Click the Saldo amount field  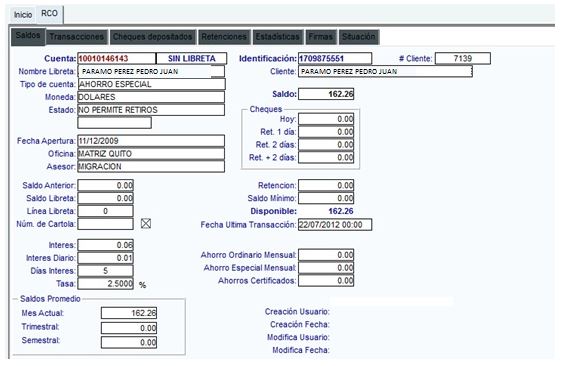point(326,94)
